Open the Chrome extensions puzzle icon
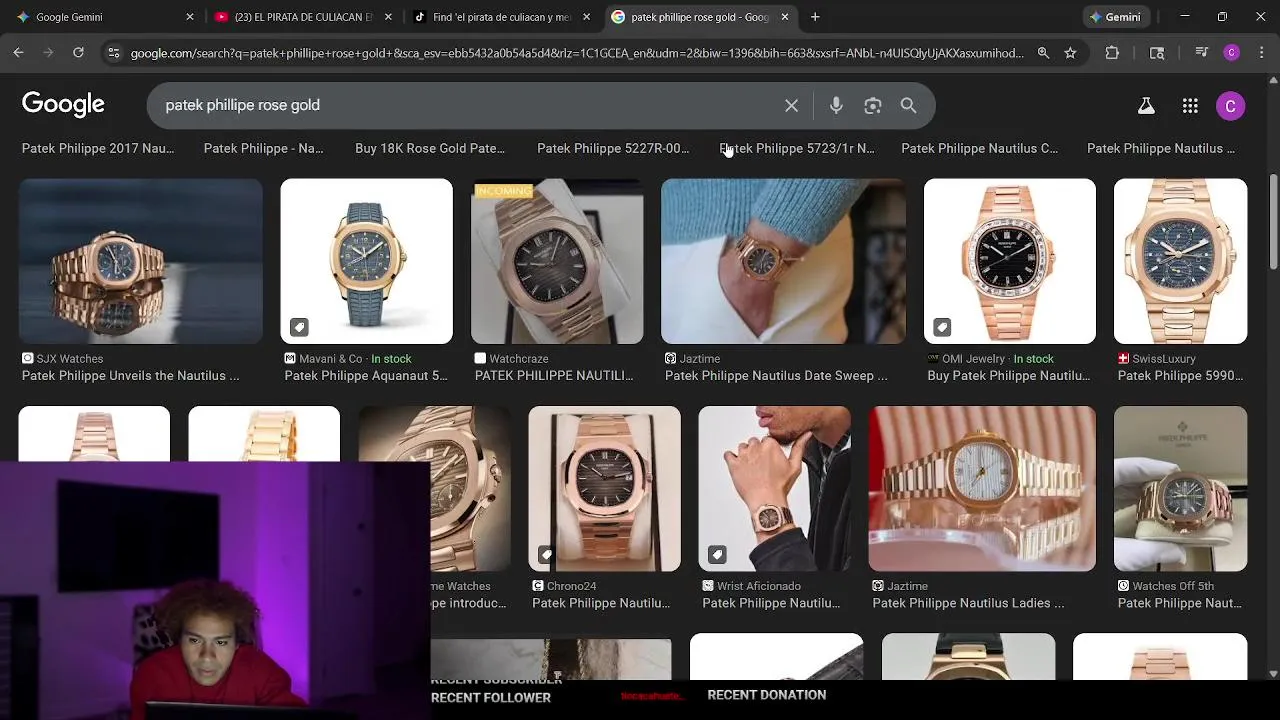The image size is (1280, 720). [x=1112, y=53]
